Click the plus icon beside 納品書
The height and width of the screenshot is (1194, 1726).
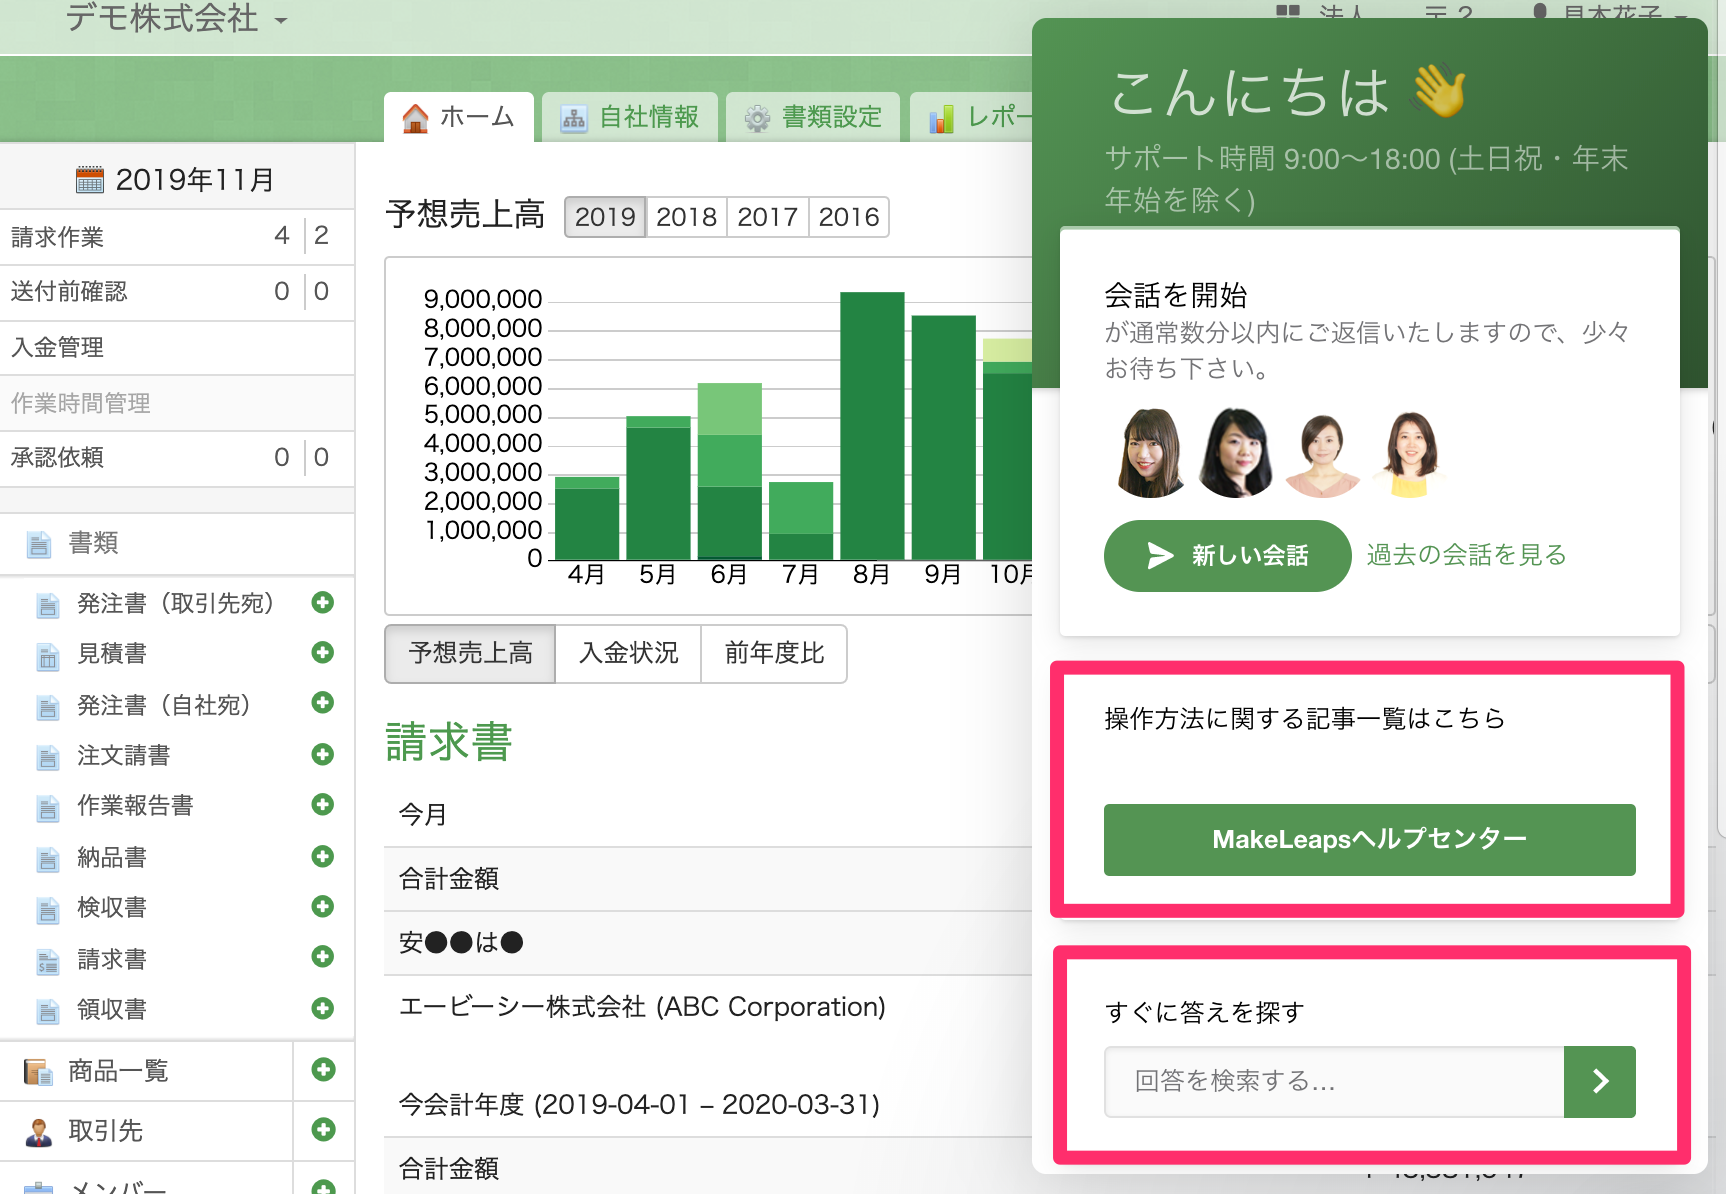tap(322, 856)
